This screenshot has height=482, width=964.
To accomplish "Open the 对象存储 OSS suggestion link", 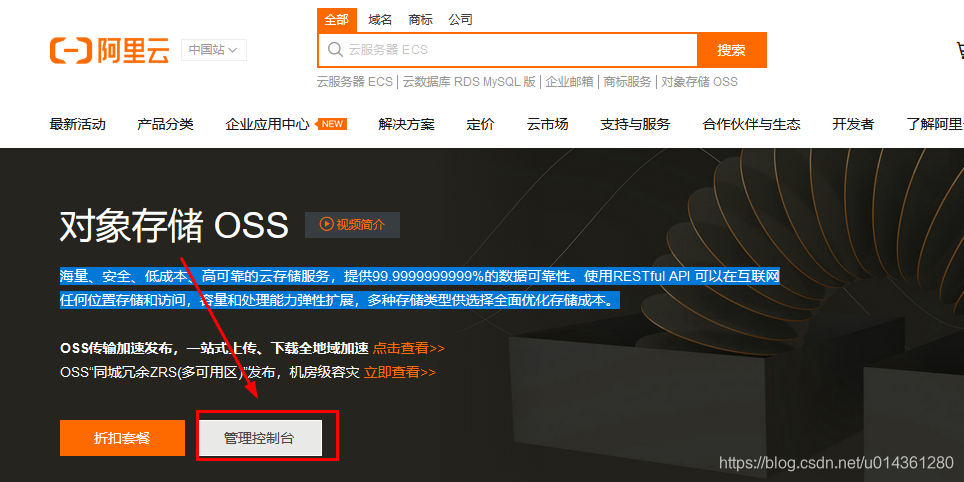I will (699, 82).
